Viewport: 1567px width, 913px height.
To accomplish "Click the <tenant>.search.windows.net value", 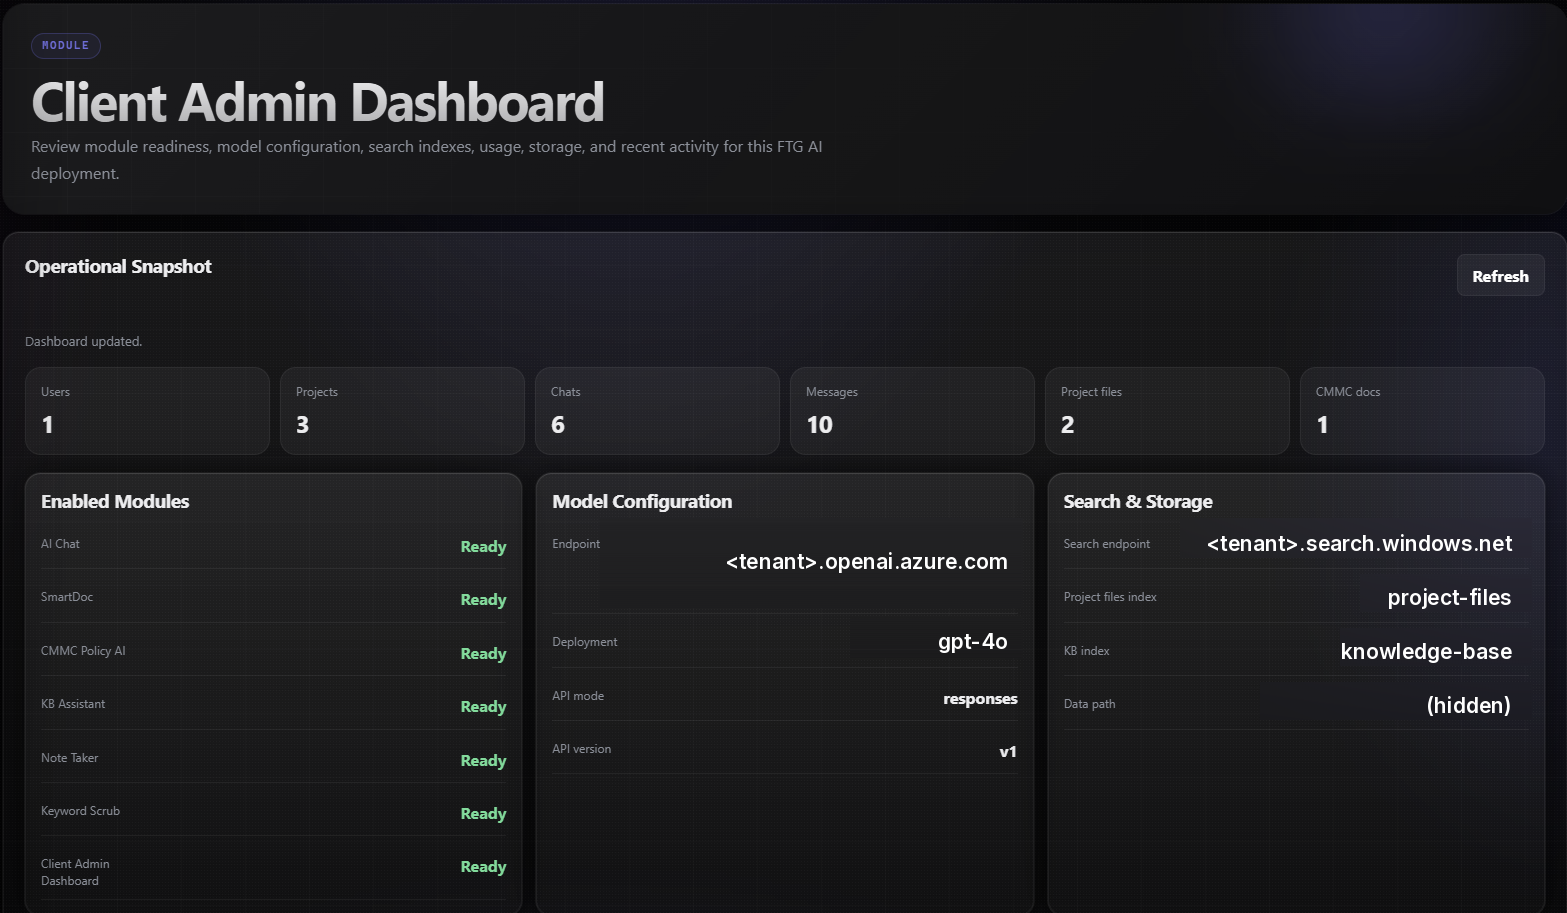I will tap(1360, 544).
